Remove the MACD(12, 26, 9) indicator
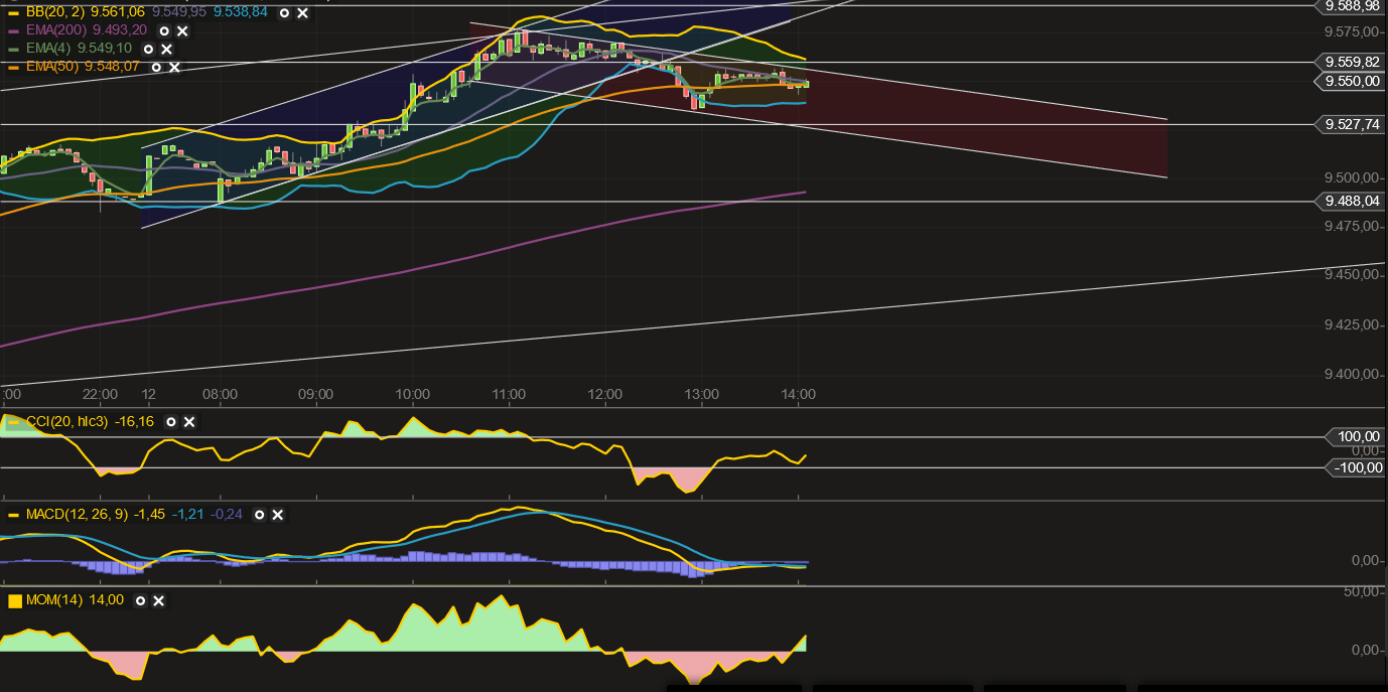Screen dimensions: 1388x692 278,515
